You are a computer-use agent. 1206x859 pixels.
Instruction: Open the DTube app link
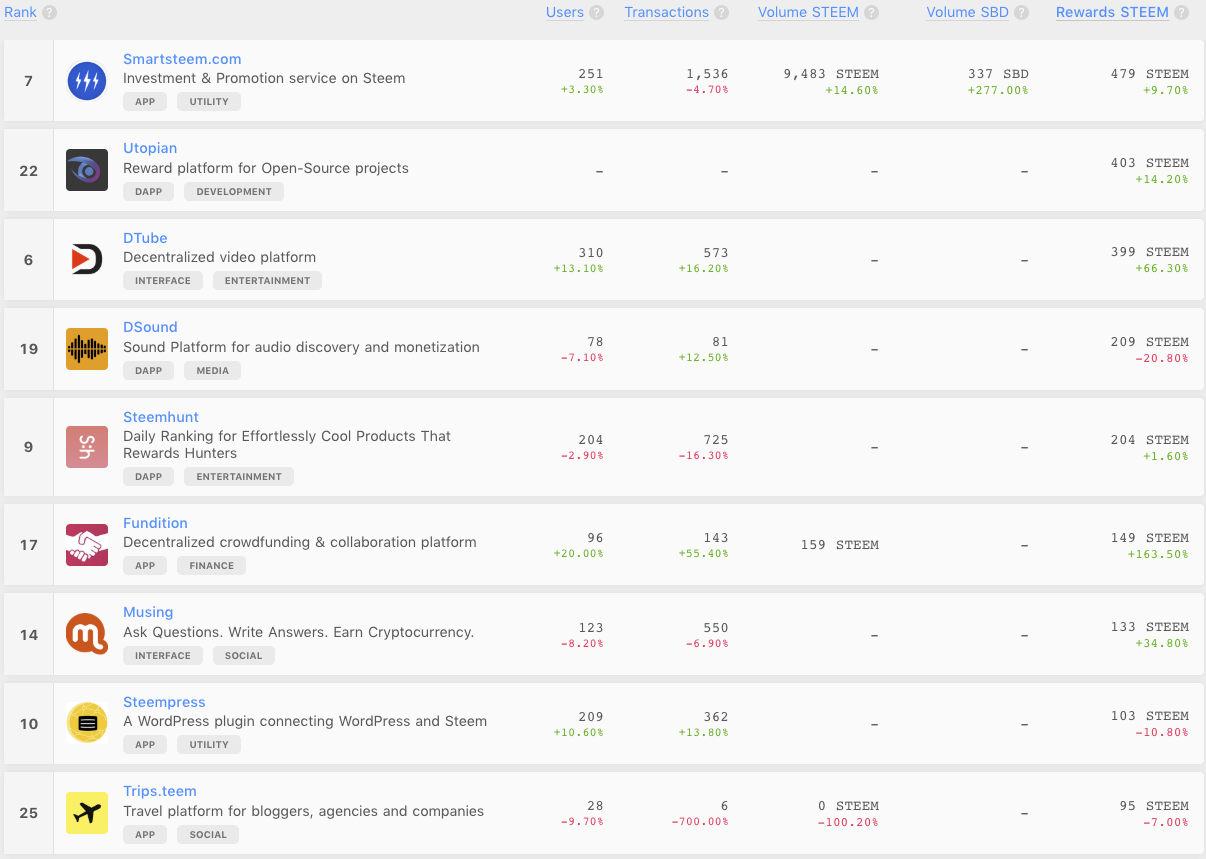145,238
